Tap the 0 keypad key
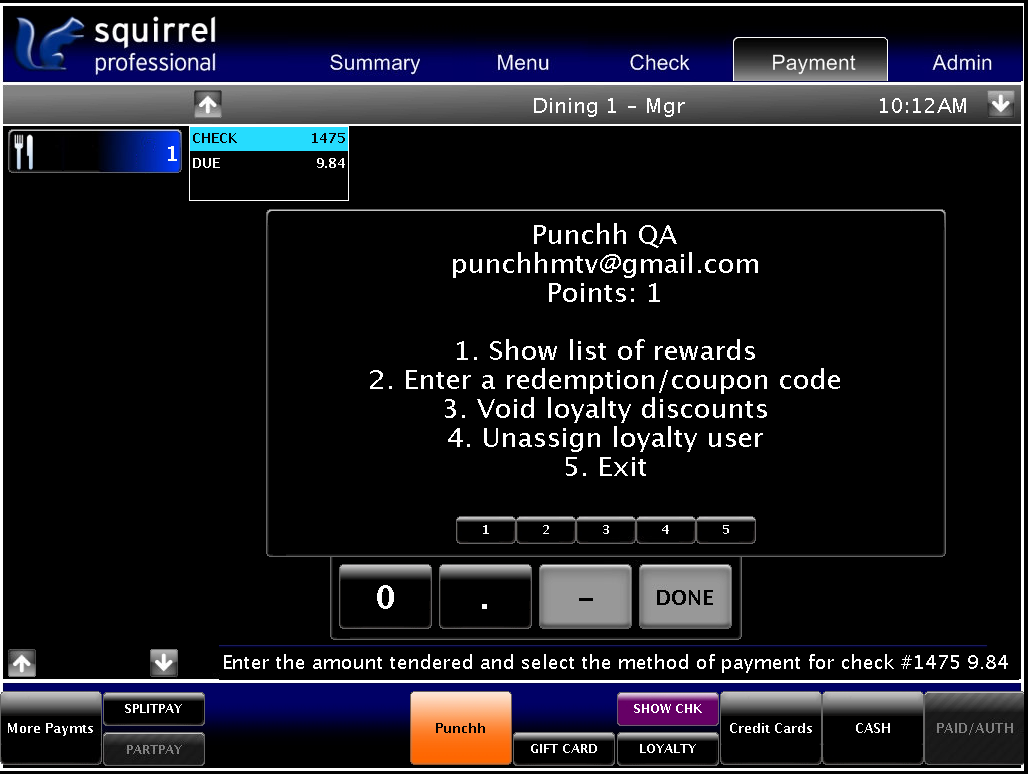The width and height of the screenshot is (1028, 774). (x=386, y=596)
